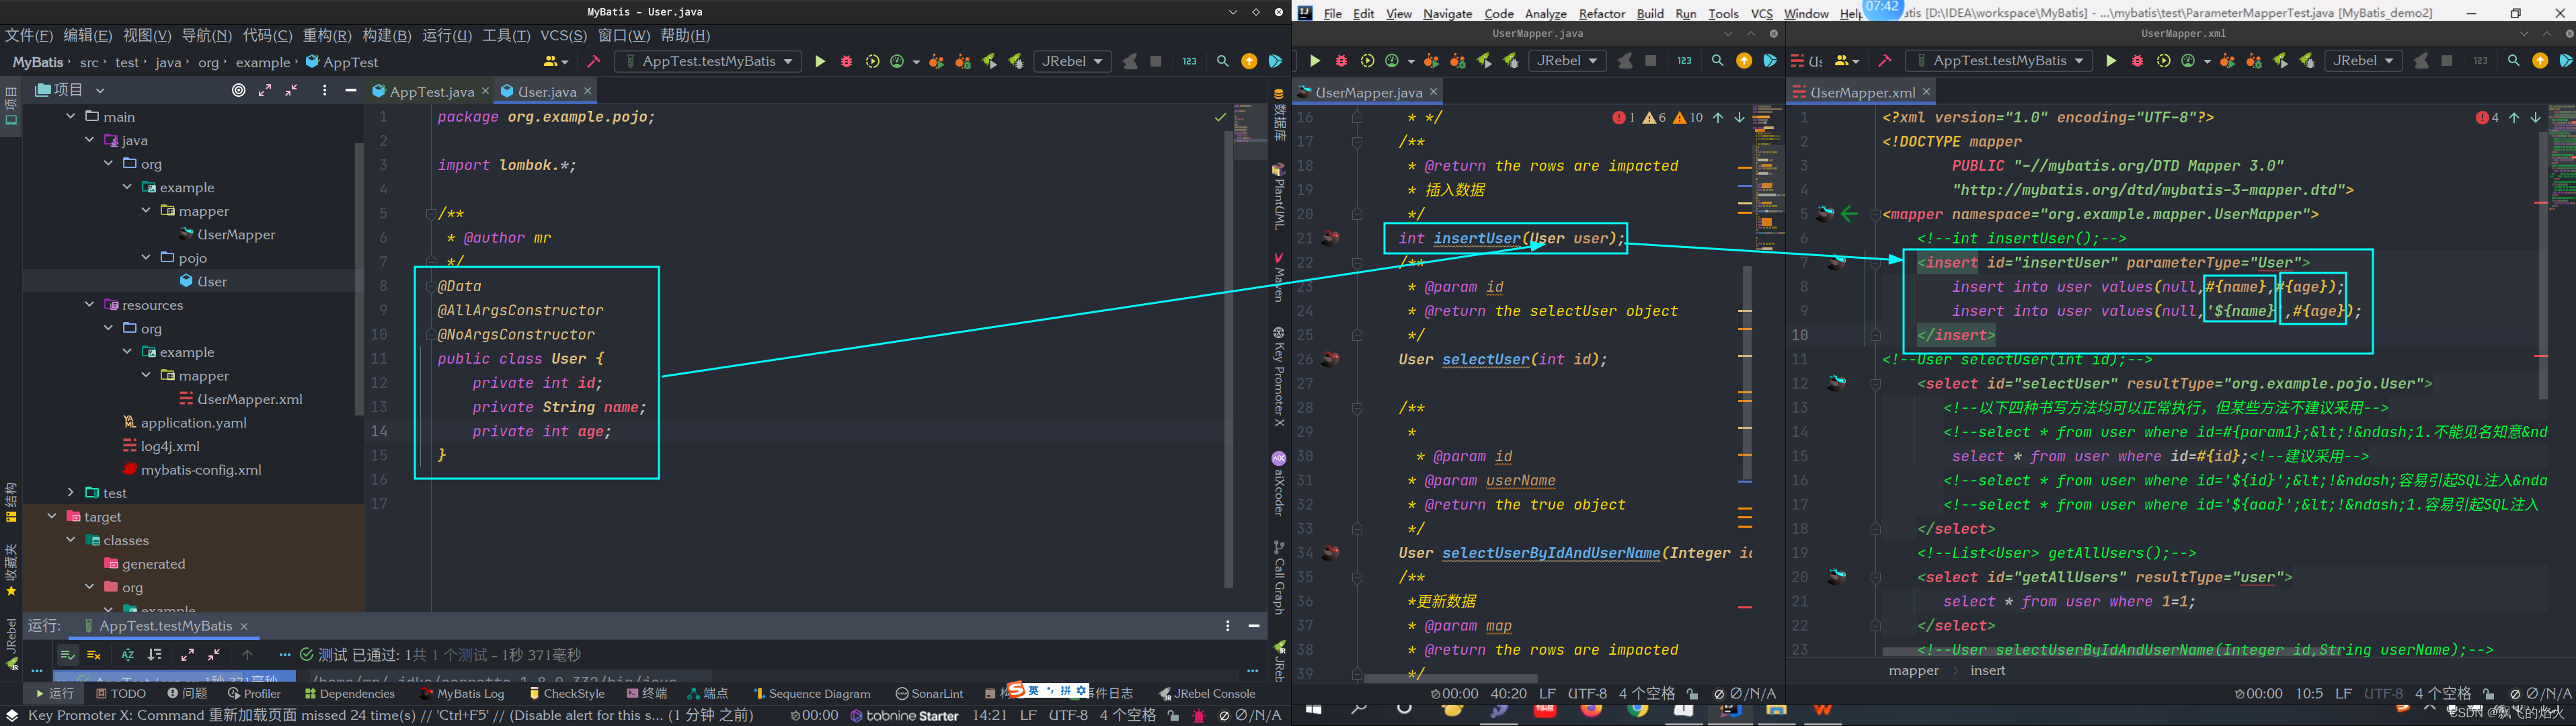Viewport: 2576px width, 726px height.
Task: Select the UserMapper.xml editor tab
Action: click(x=1861, y=92)
